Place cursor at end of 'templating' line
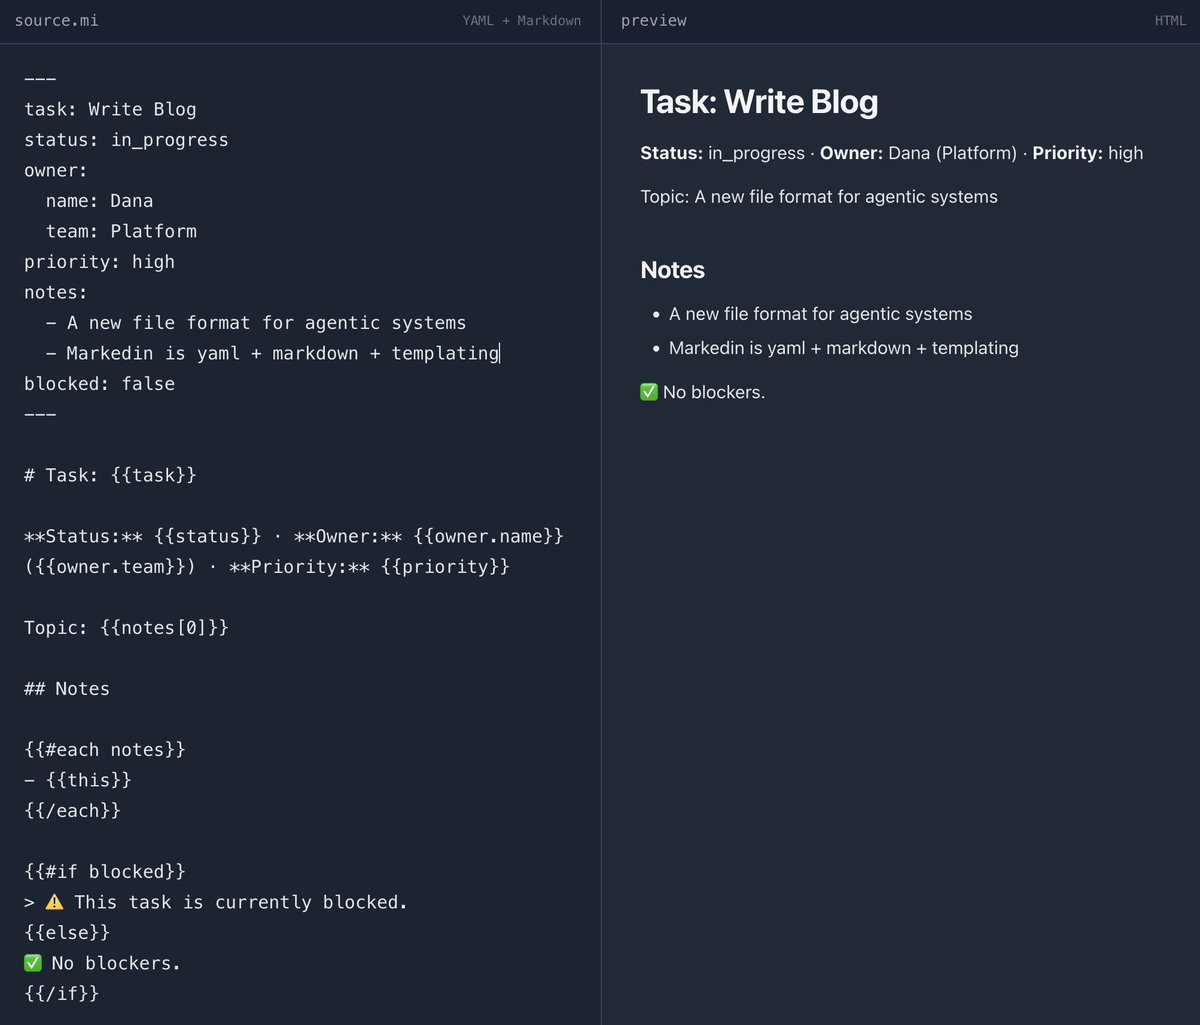Viewport: 1200px width, 1025px height. point(499,353)
